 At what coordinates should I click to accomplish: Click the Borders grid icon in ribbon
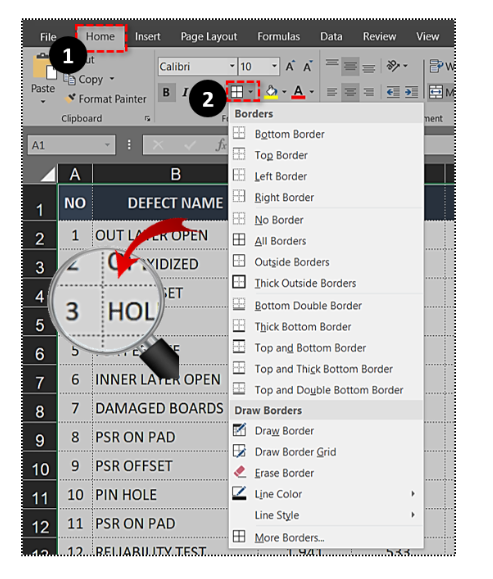point(237,92)
